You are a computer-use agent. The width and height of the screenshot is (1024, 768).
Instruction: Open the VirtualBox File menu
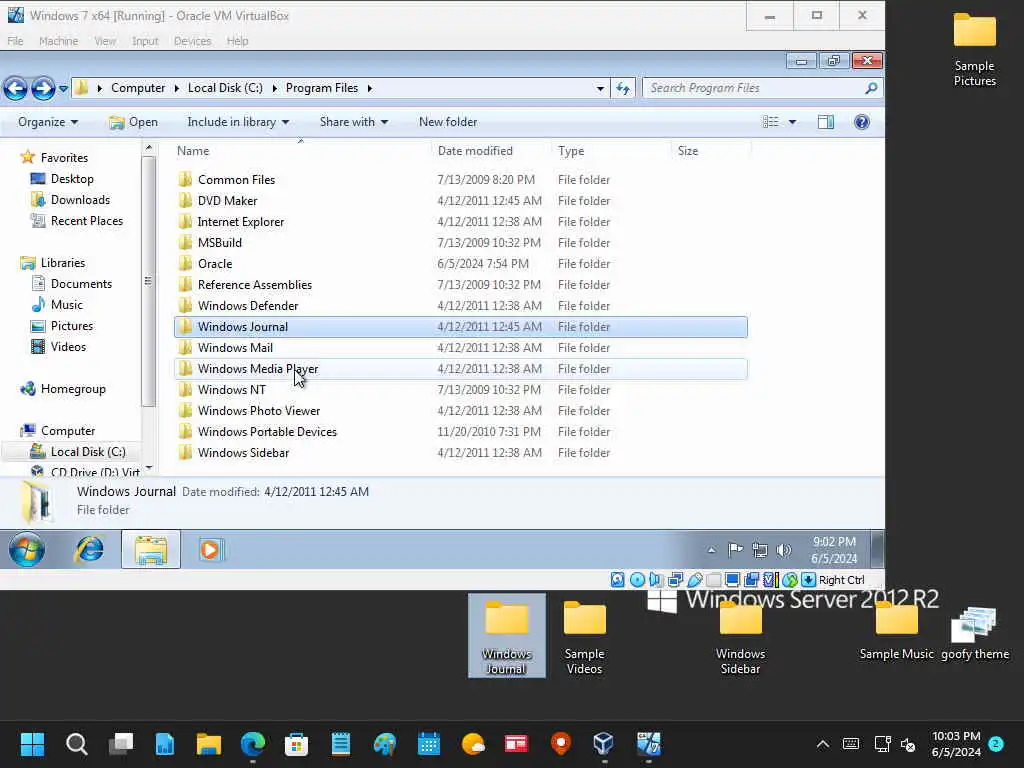(x=15, y=41)
